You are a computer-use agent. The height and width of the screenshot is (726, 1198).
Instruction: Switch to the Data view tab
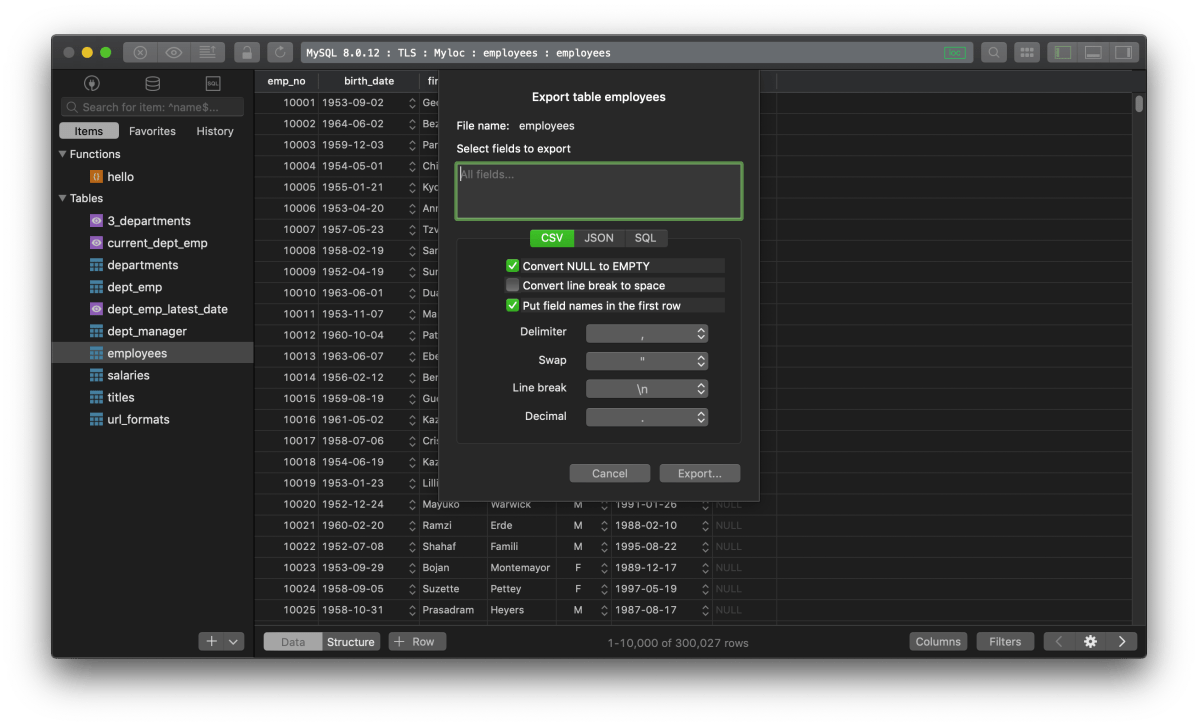click(x=293, y=642)
